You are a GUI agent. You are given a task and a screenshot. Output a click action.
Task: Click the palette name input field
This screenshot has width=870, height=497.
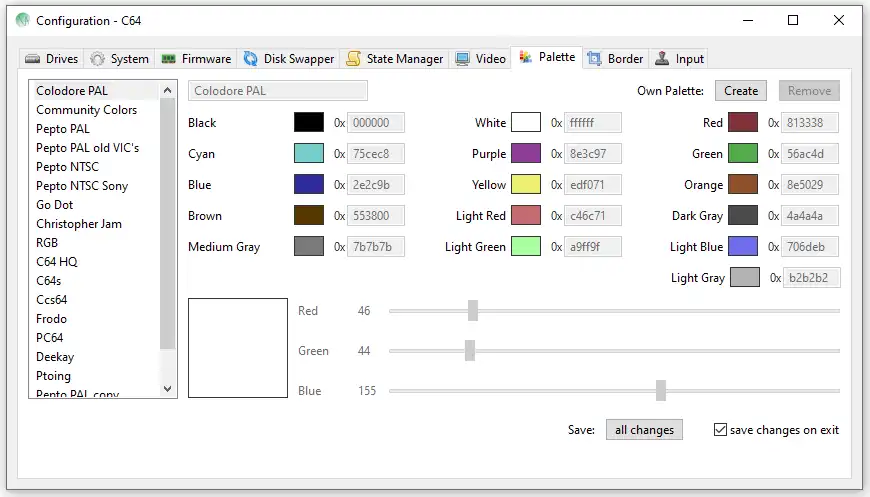tap(278, 91)
